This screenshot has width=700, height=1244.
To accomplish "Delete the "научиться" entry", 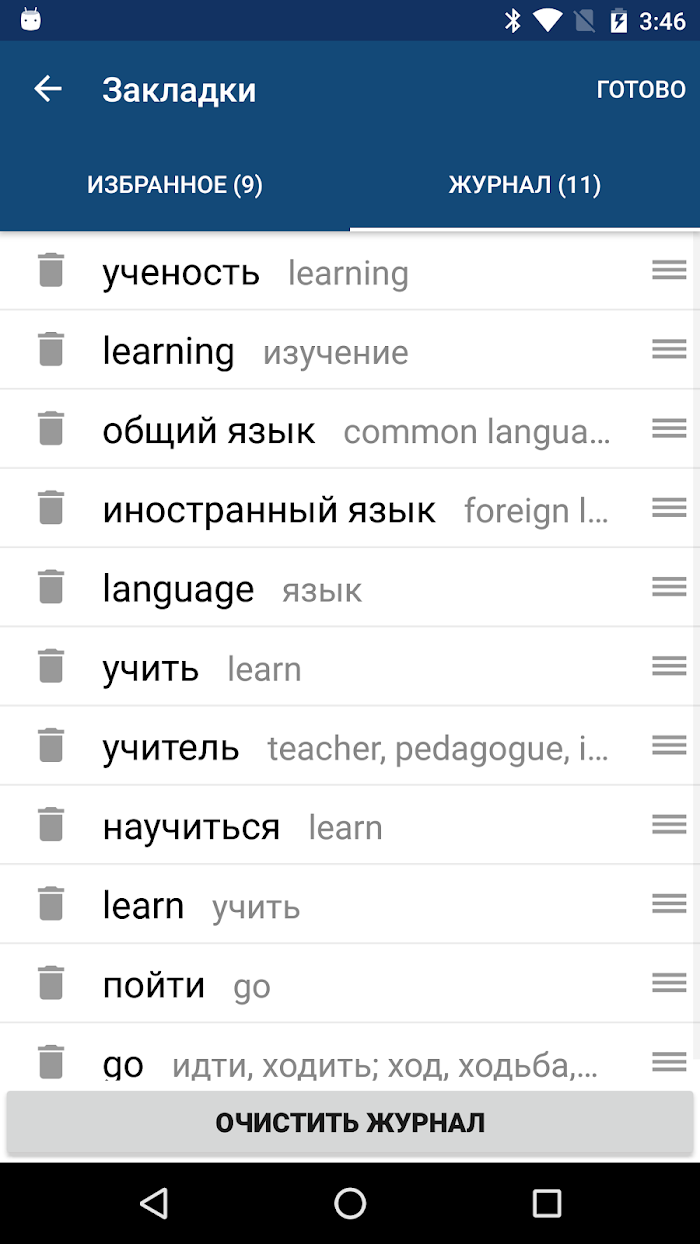I will tap(51, 824).
